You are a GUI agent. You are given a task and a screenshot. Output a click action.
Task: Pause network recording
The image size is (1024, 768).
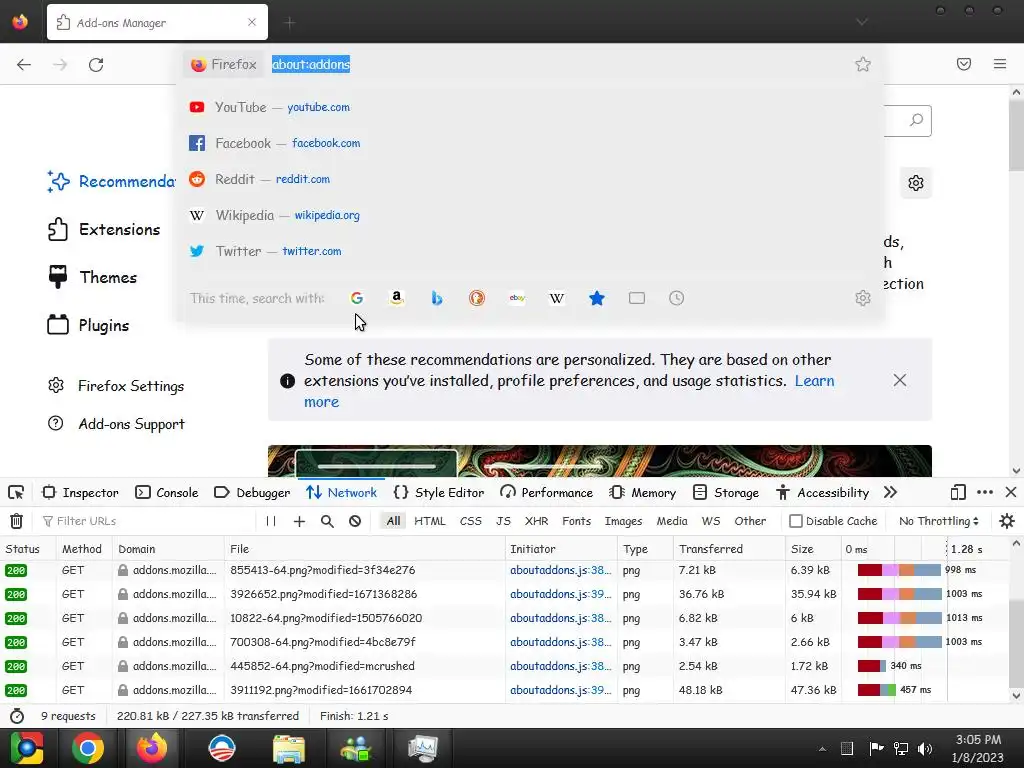(271, 521)
